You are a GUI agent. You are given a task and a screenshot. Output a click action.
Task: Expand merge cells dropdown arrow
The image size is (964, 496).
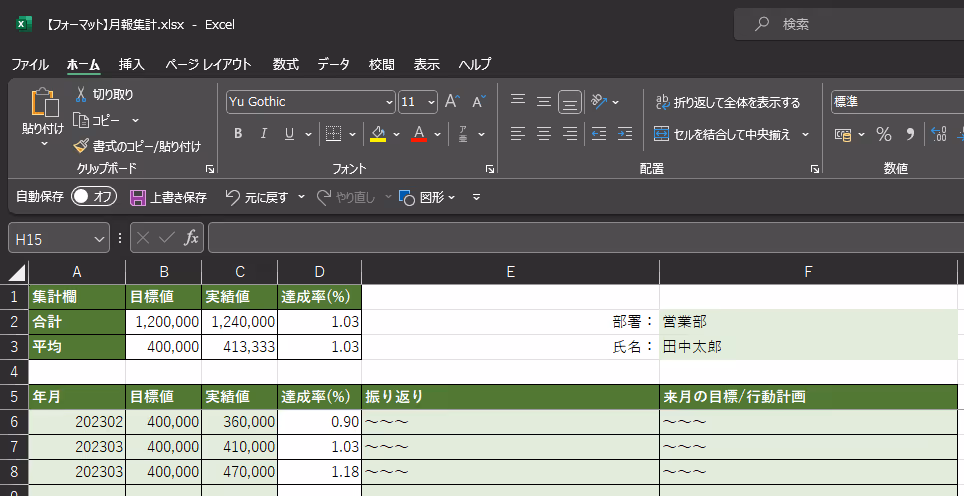click(x=805, y=135)
